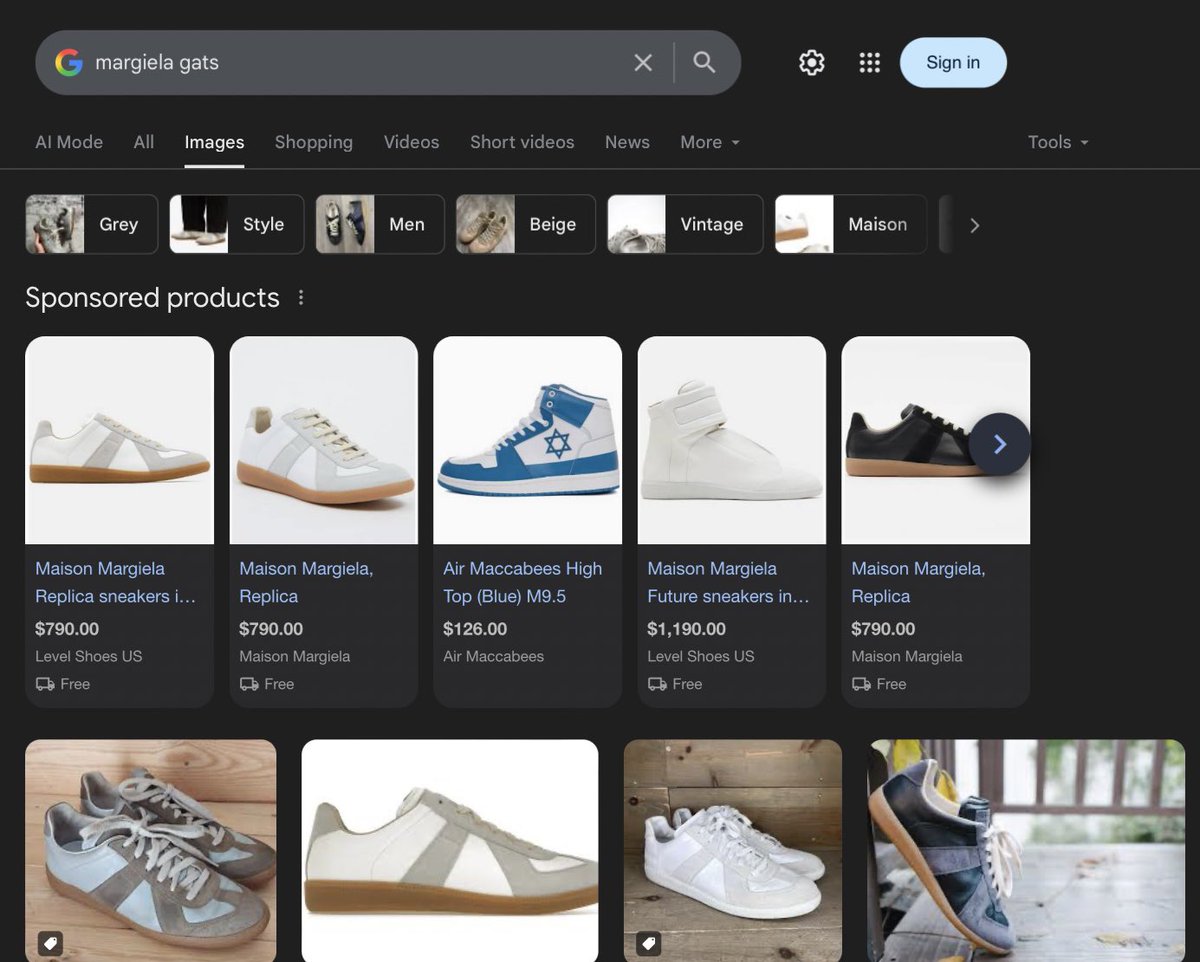Clear the search query with X icon
Screen dimensions: 1200x962
point(643,63)
